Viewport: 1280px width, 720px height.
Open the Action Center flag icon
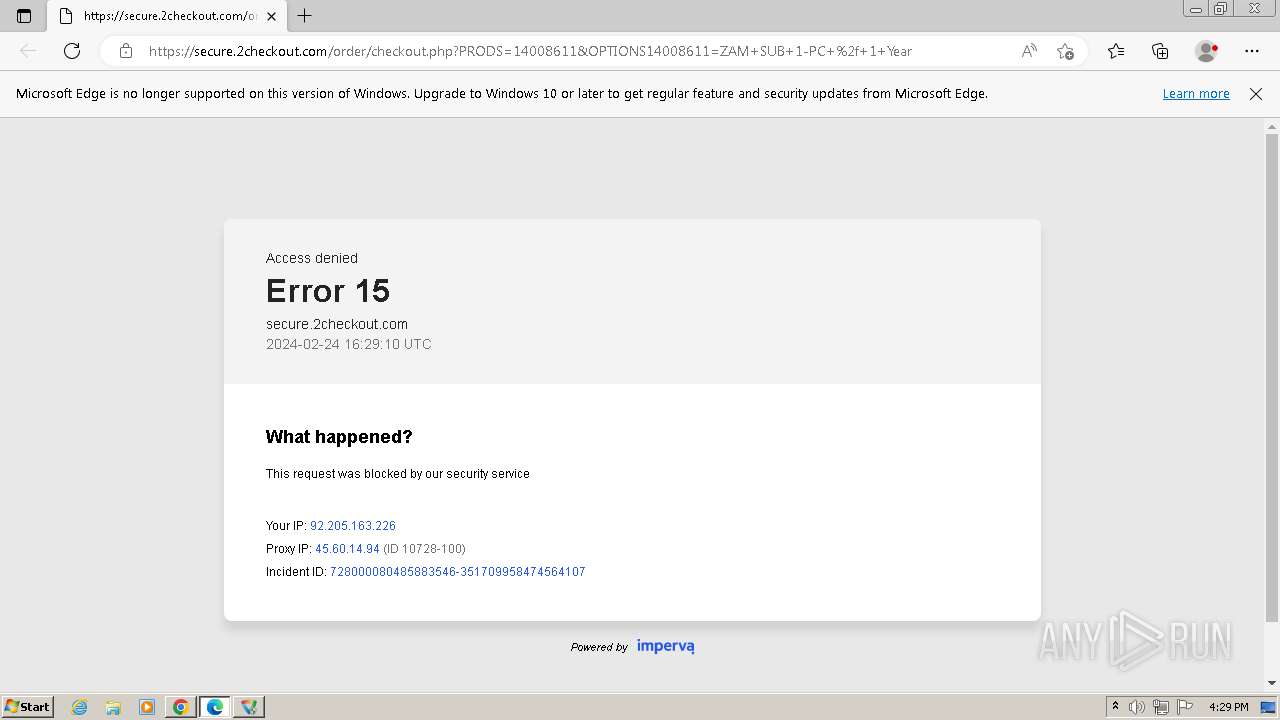tap(1185, 707)
